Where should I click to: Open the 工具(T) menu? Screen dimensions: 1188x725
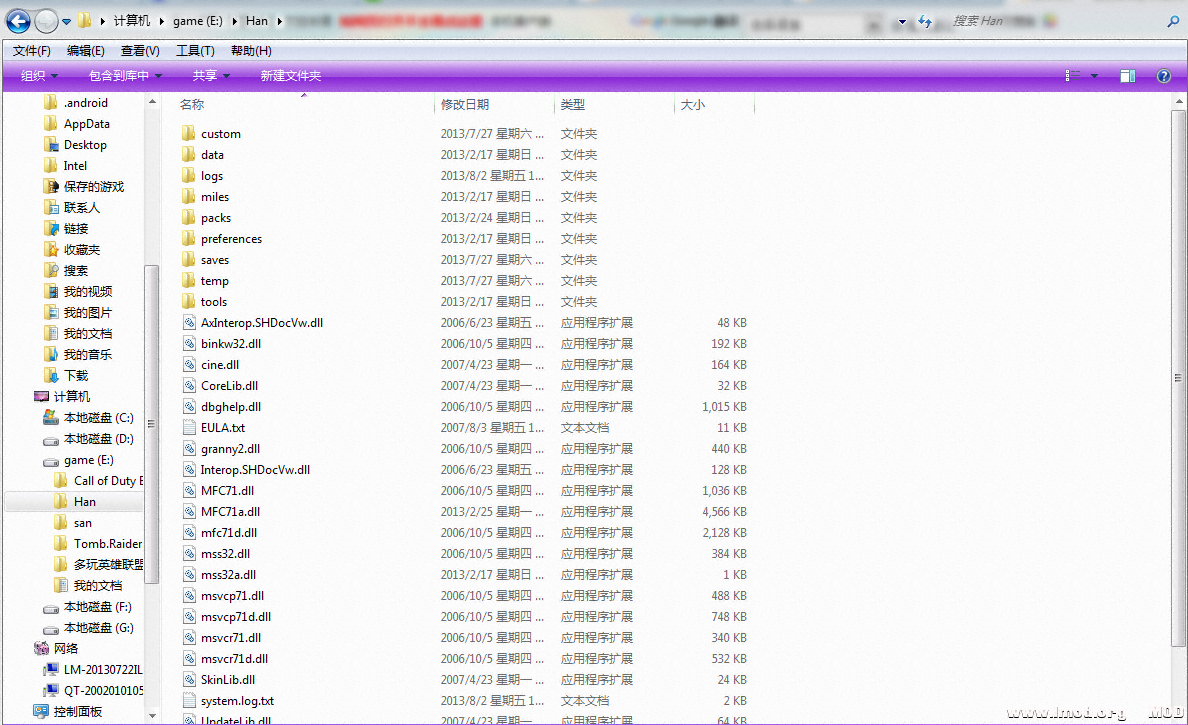point(195,51)
